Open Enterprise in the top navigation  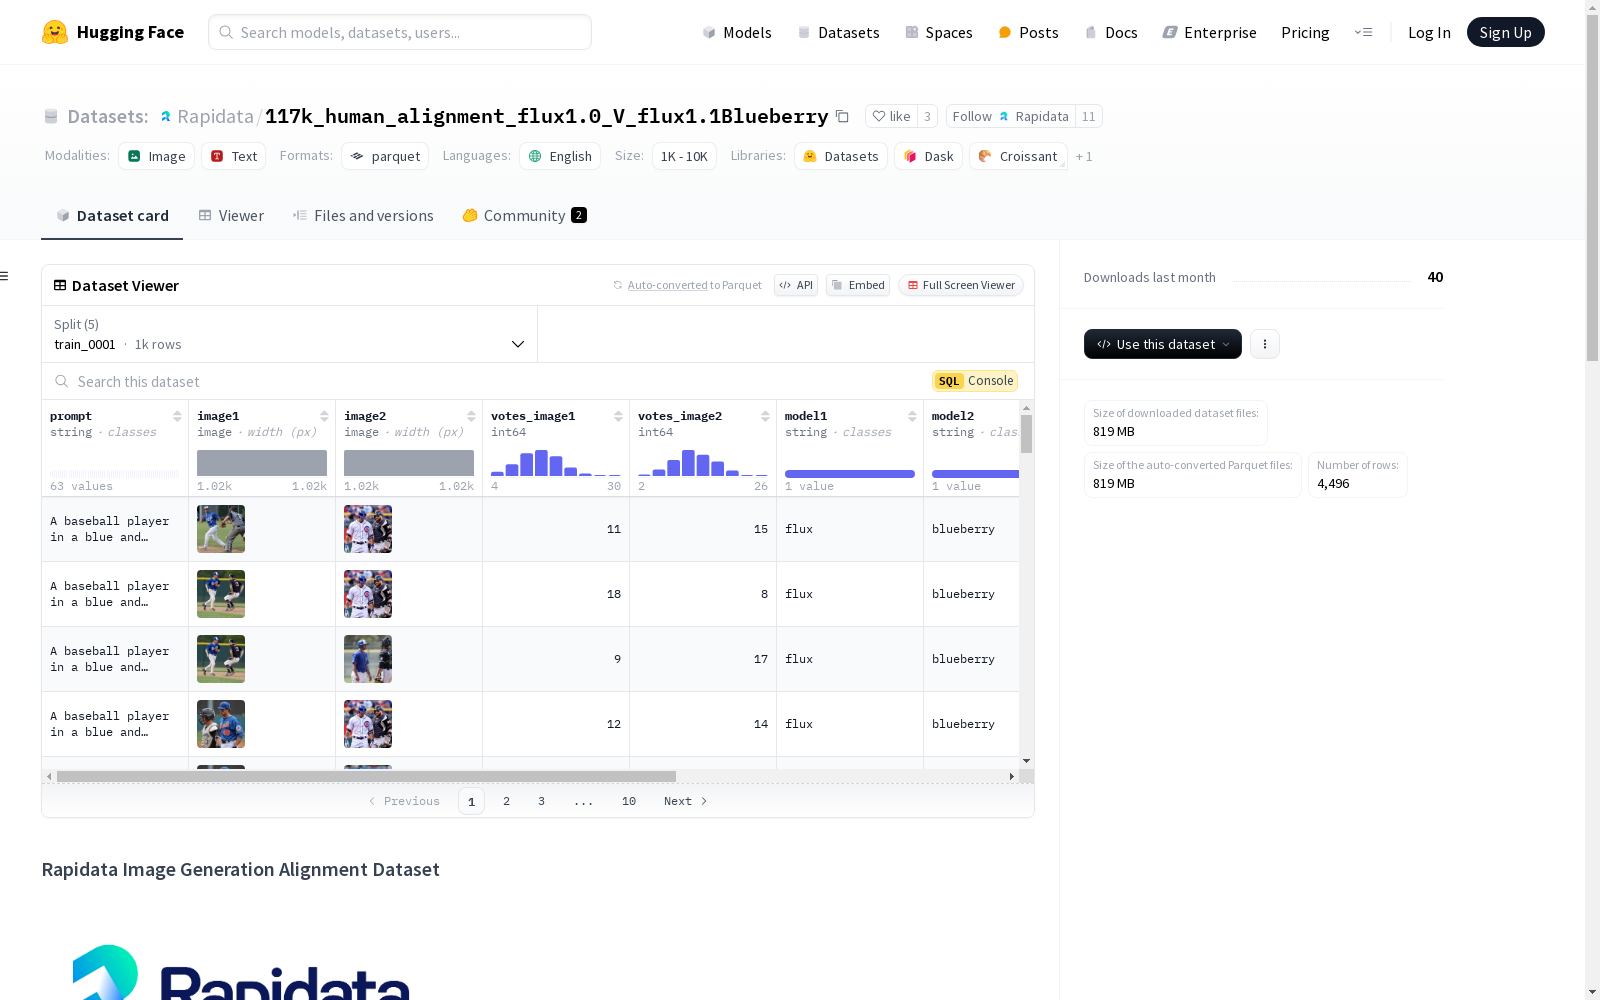click(1209, 32)
